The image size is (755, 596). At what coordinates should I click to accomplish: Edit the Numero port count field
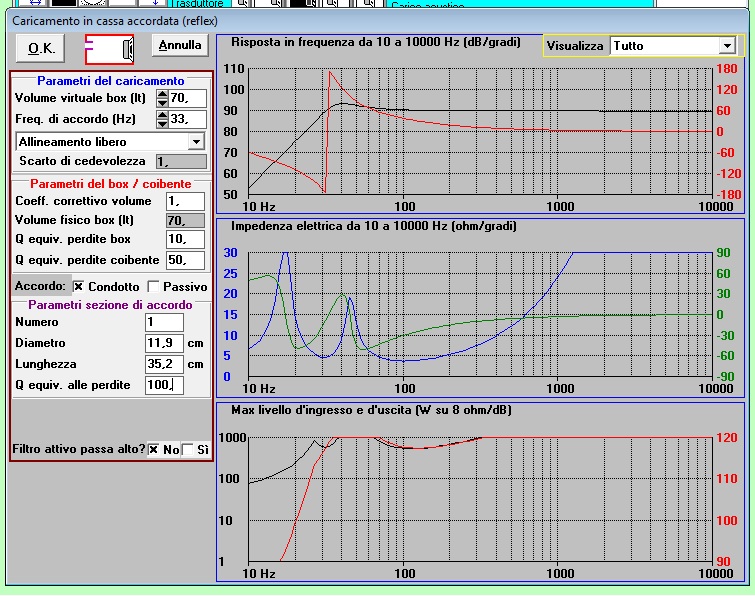click(x=164, y=322)
